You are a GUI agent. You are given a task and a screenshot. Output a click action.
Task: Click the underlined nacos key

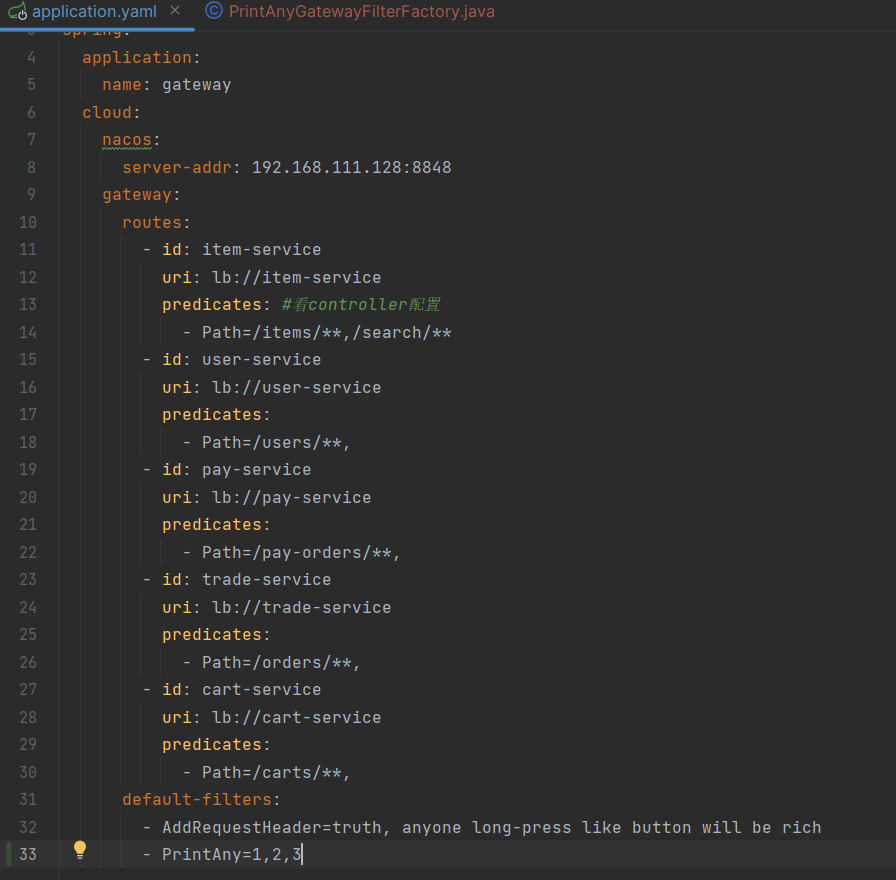(x=129, y=139)
